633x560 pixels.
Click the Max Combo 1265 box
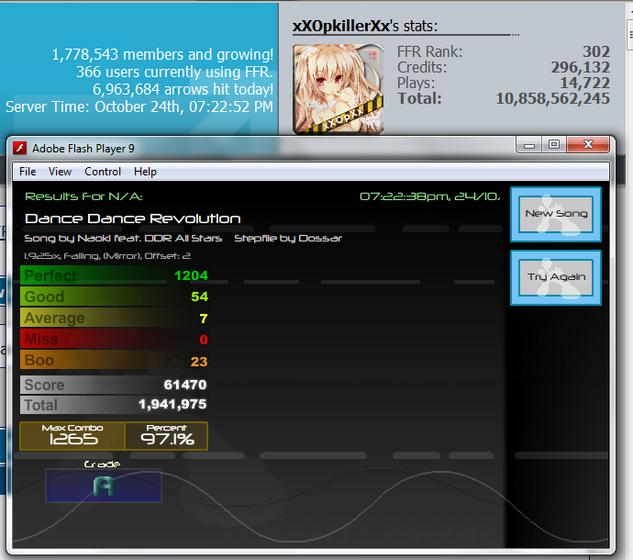pyautogui.click(x=73, y=436)
